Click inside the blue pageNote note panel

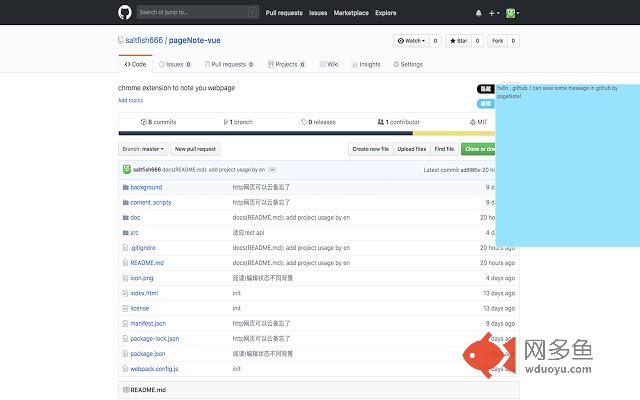pos(567,165)
